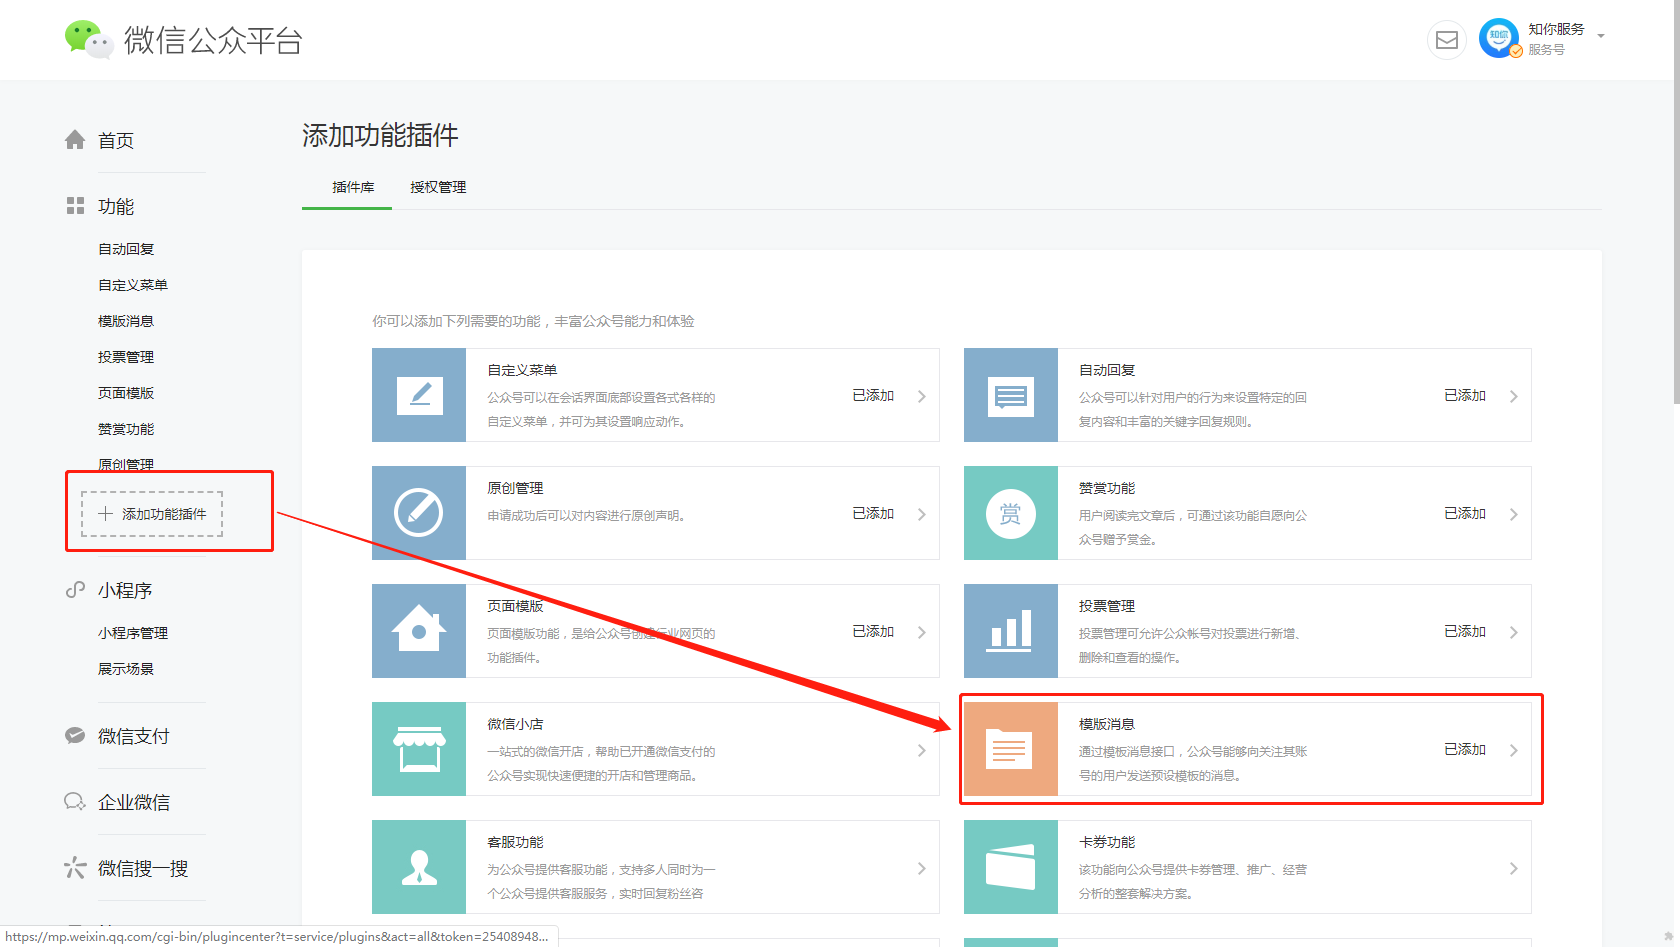
Task: Expand the 卡券功能 card chevron
Action: pyautogui.click(x=1513, y=868)
